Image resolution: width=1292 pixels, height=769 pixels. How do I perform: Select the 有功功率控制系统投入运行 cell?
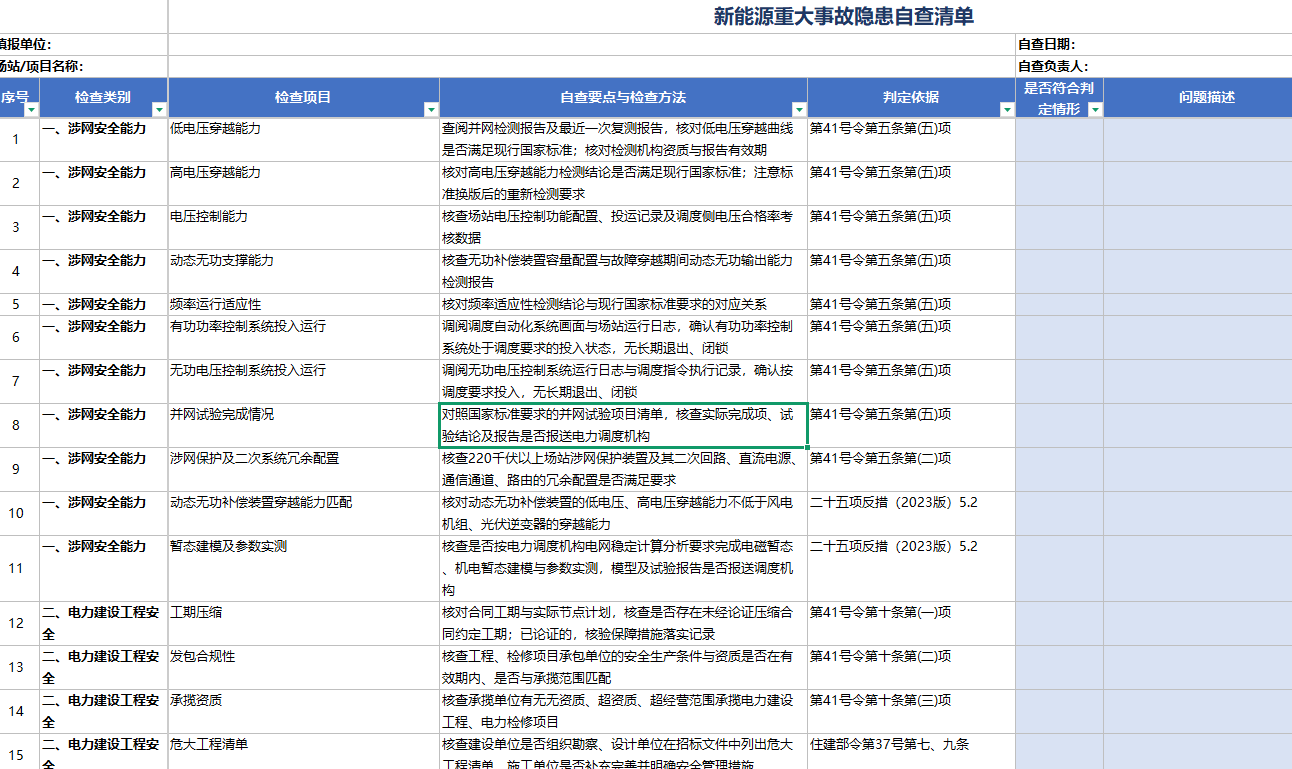pyautogui.click(x=304, y=337)
